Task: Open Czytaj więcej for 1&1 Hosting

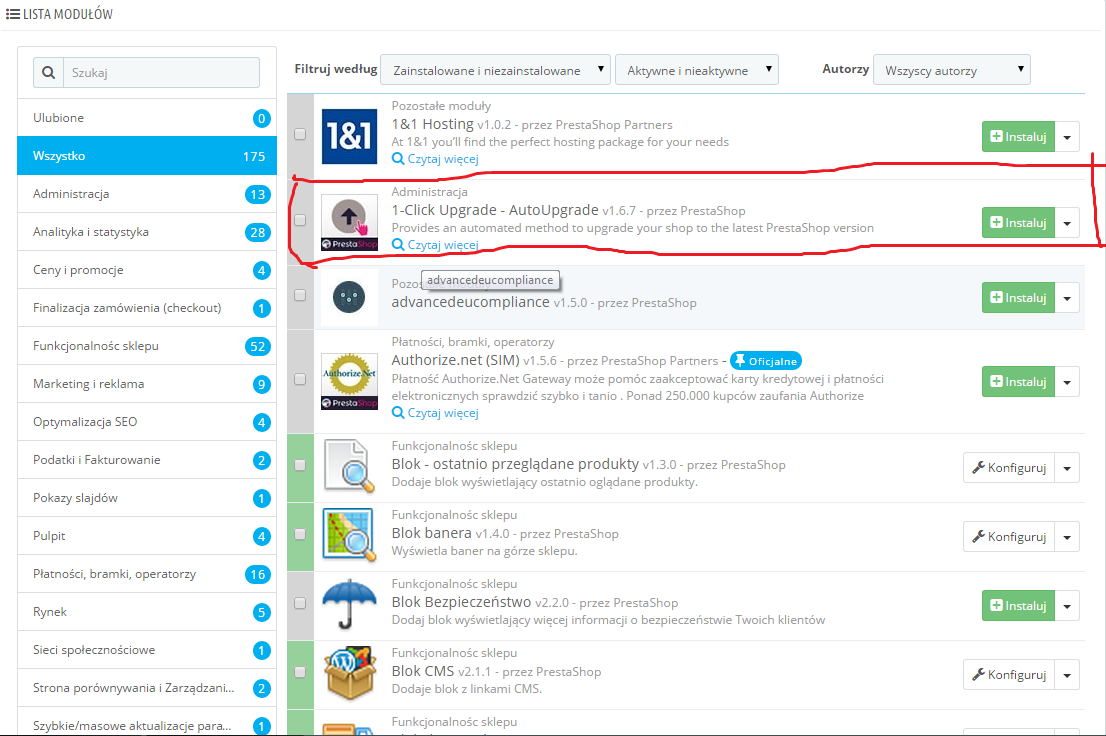Action: pyautogui.click(x=435, y=159)
